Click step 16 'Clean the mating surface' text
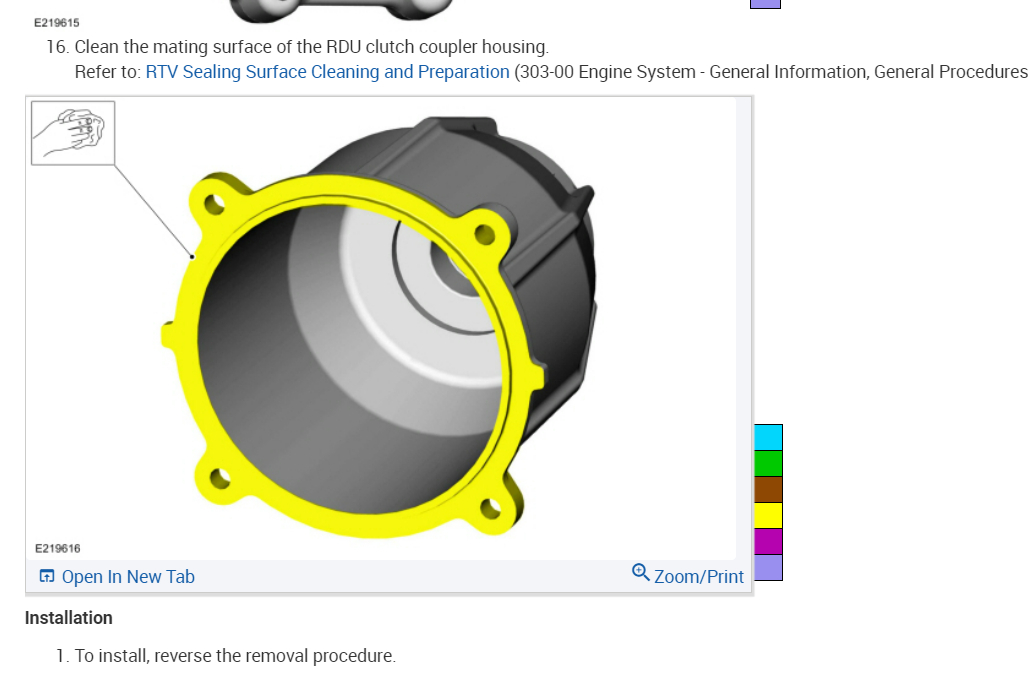 [311, 47]
